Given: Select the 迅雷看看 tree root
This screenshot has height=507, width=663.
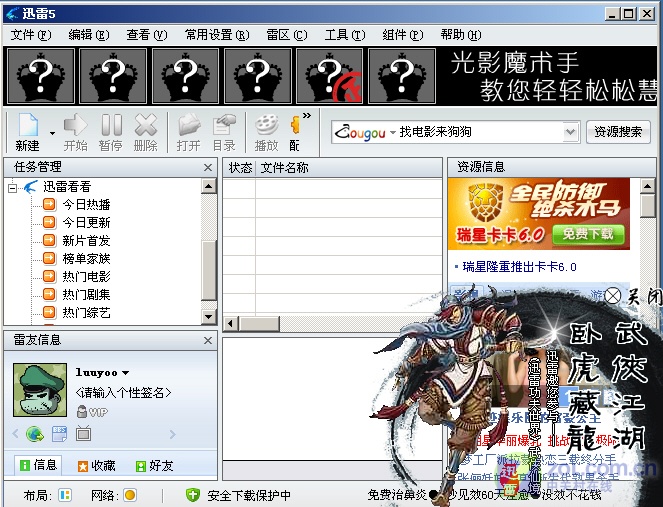Looking at the screenshot, I should [67, 186].
